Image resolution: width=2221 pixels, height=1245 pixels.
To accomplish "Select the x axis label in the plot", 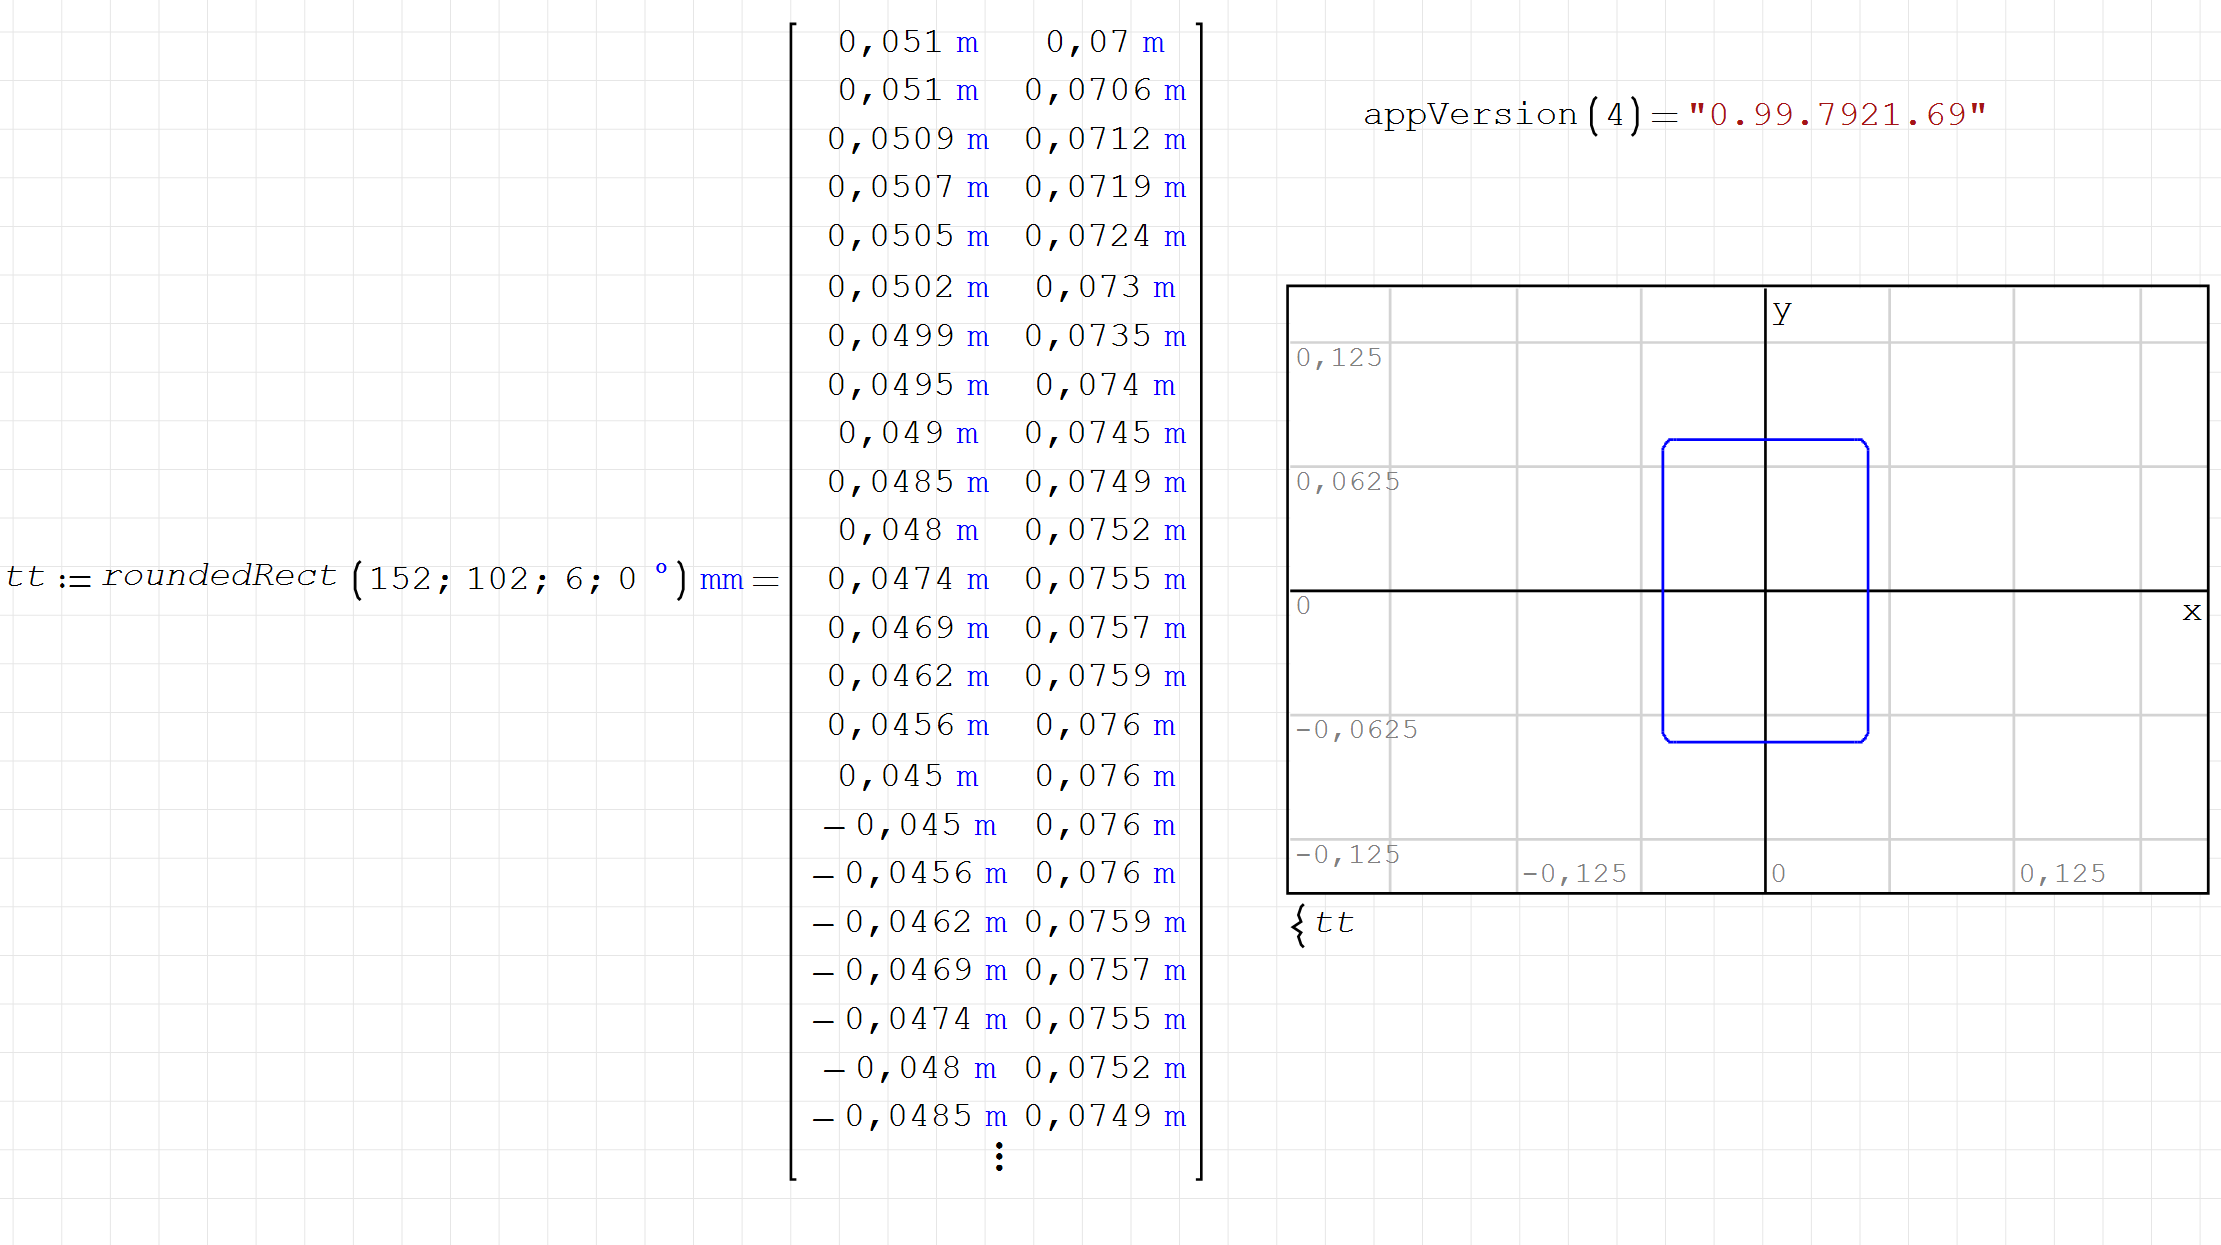I will [2192, 611].
